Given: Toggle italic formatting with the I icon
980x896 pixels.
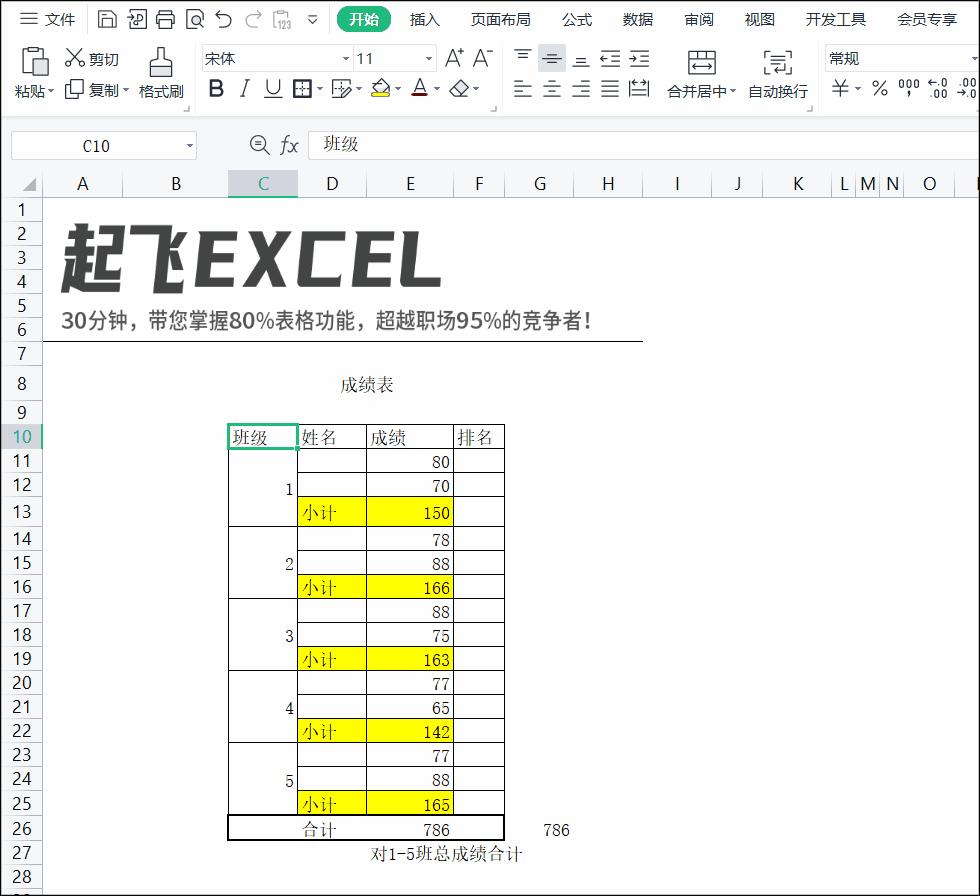Looking at the screenshot, I should click(244, 89).
